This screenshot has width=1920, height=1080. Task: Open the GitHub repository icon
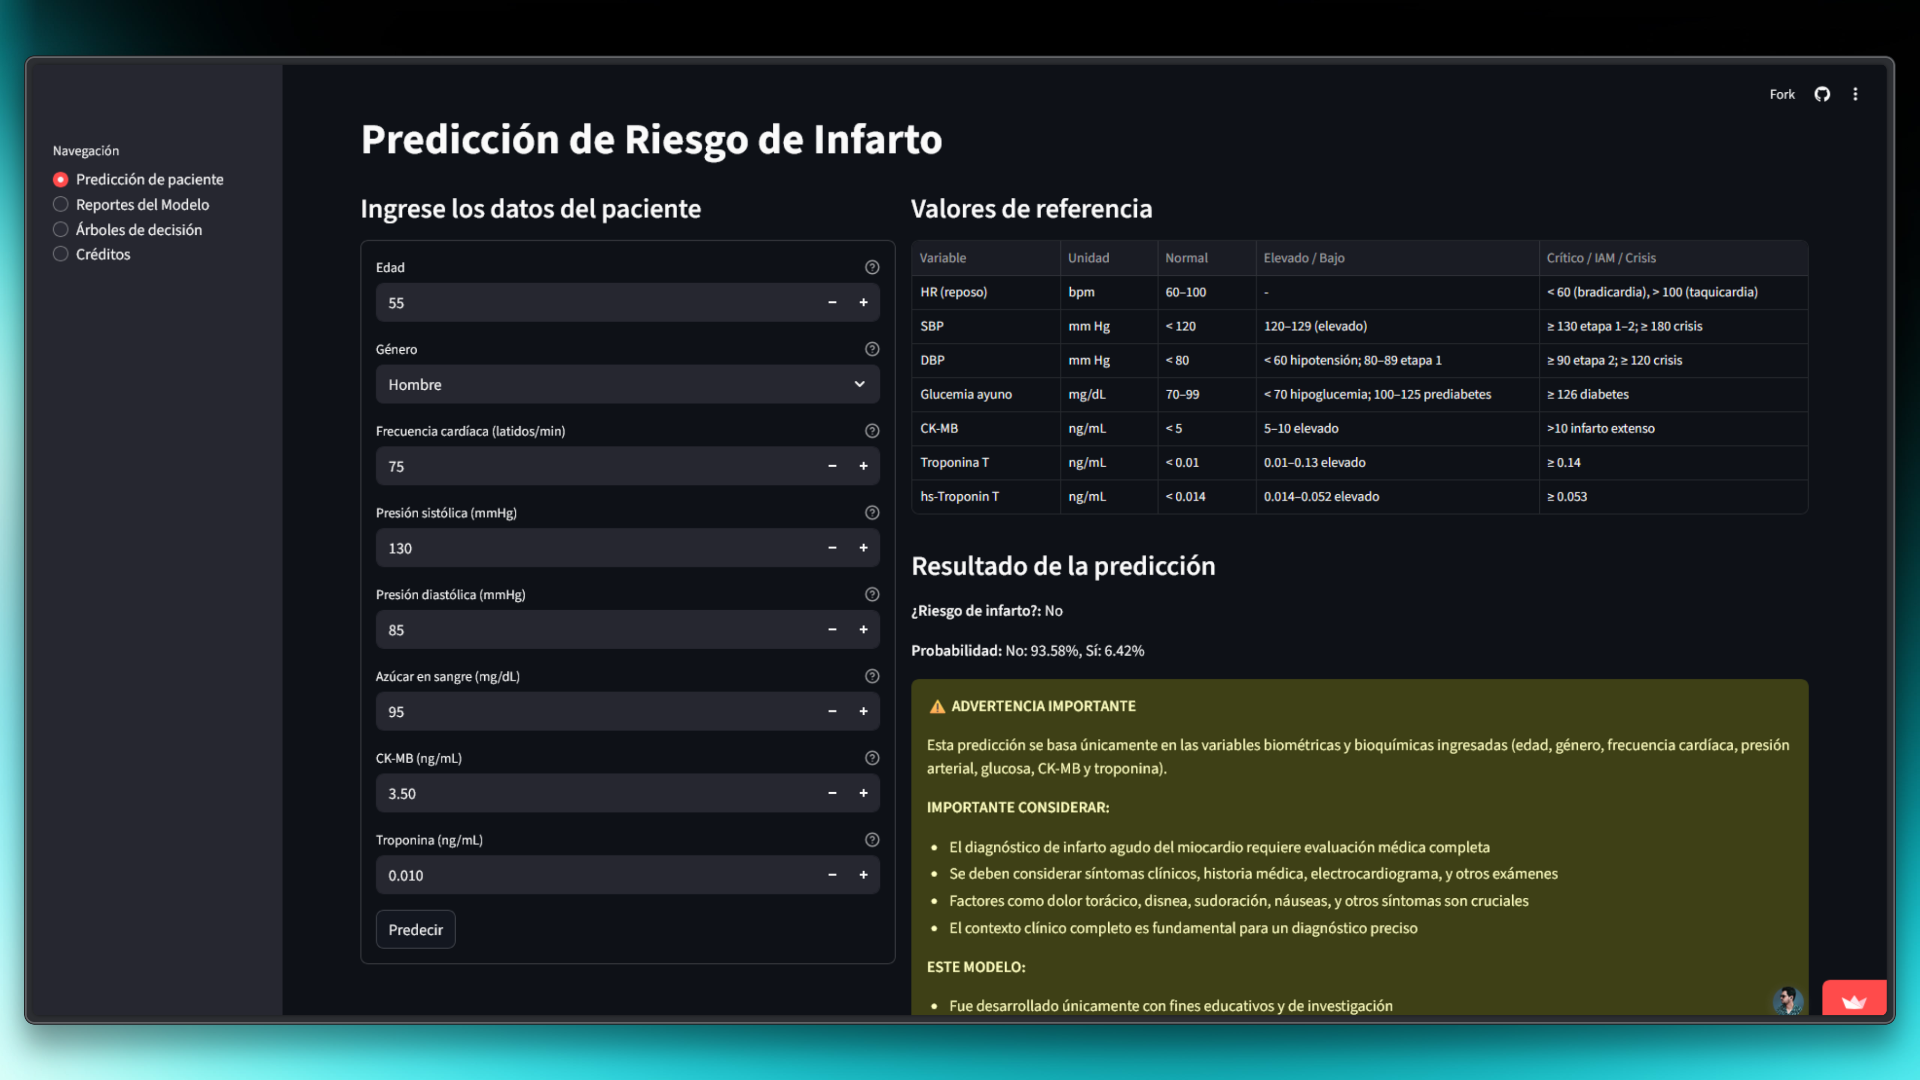pos(1822,94)
